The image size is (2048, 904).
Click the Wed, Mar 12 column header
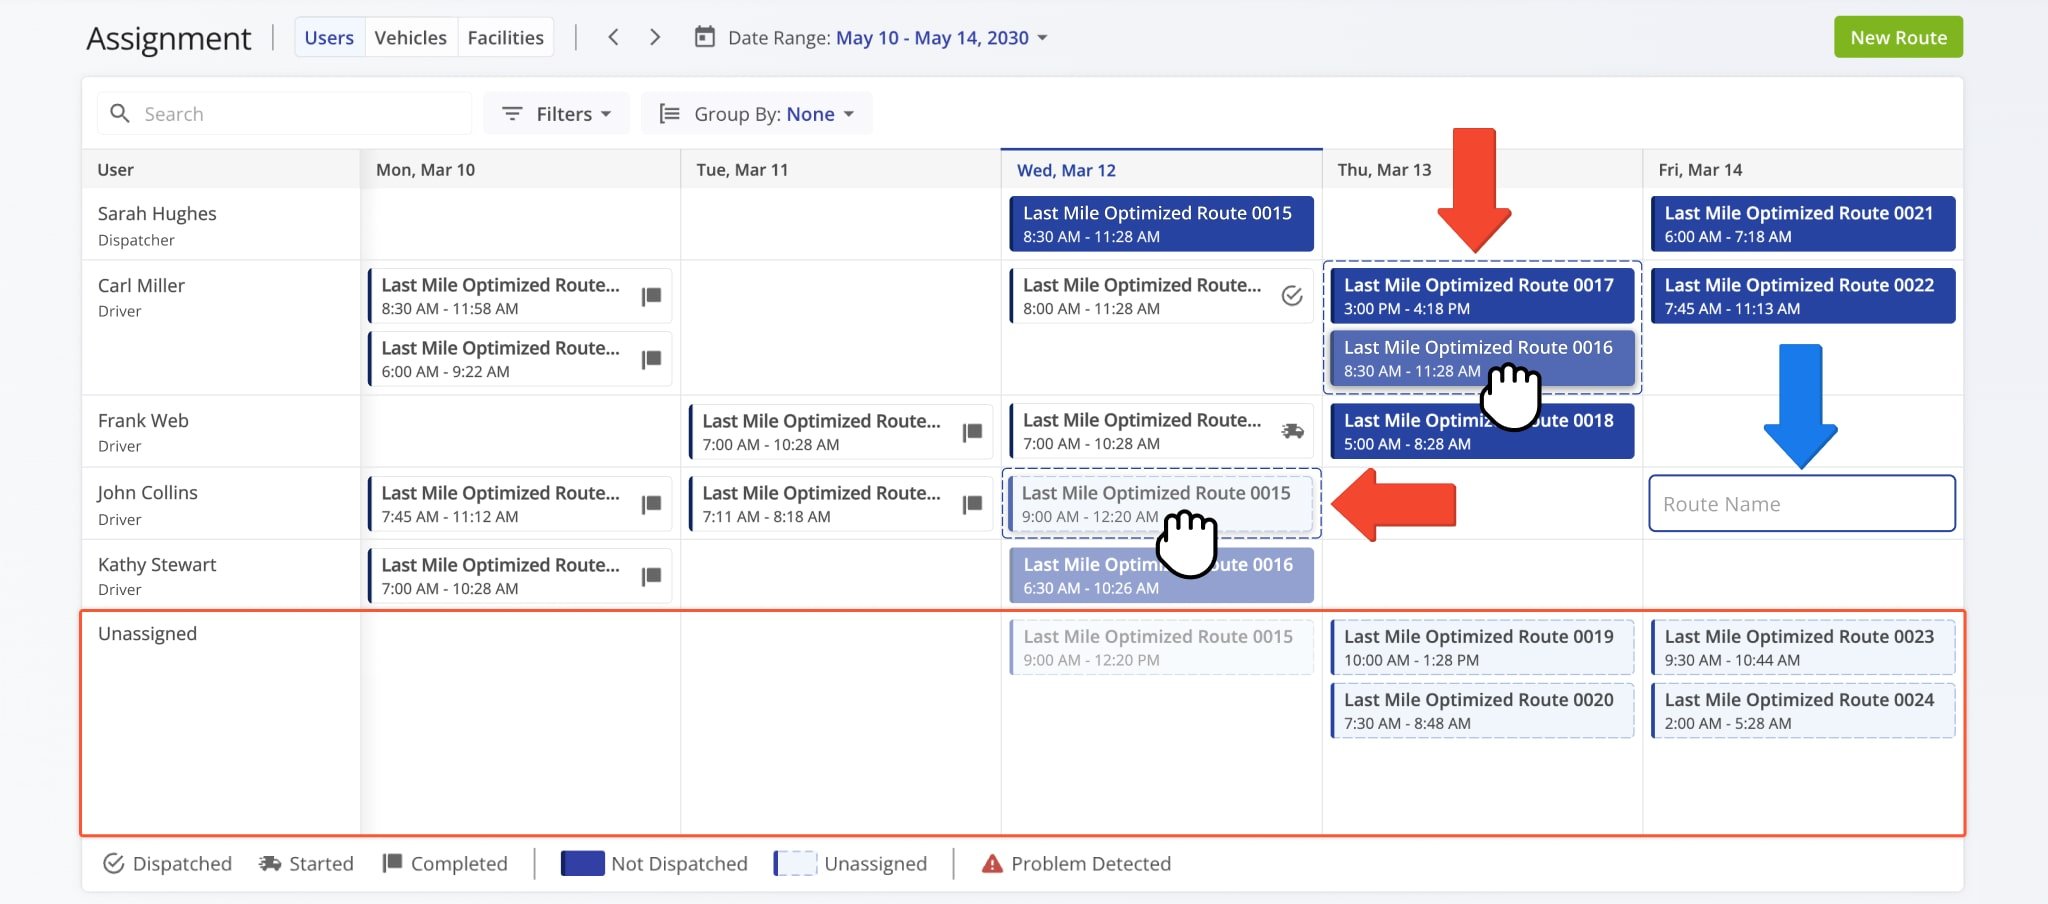point(1161,169)
